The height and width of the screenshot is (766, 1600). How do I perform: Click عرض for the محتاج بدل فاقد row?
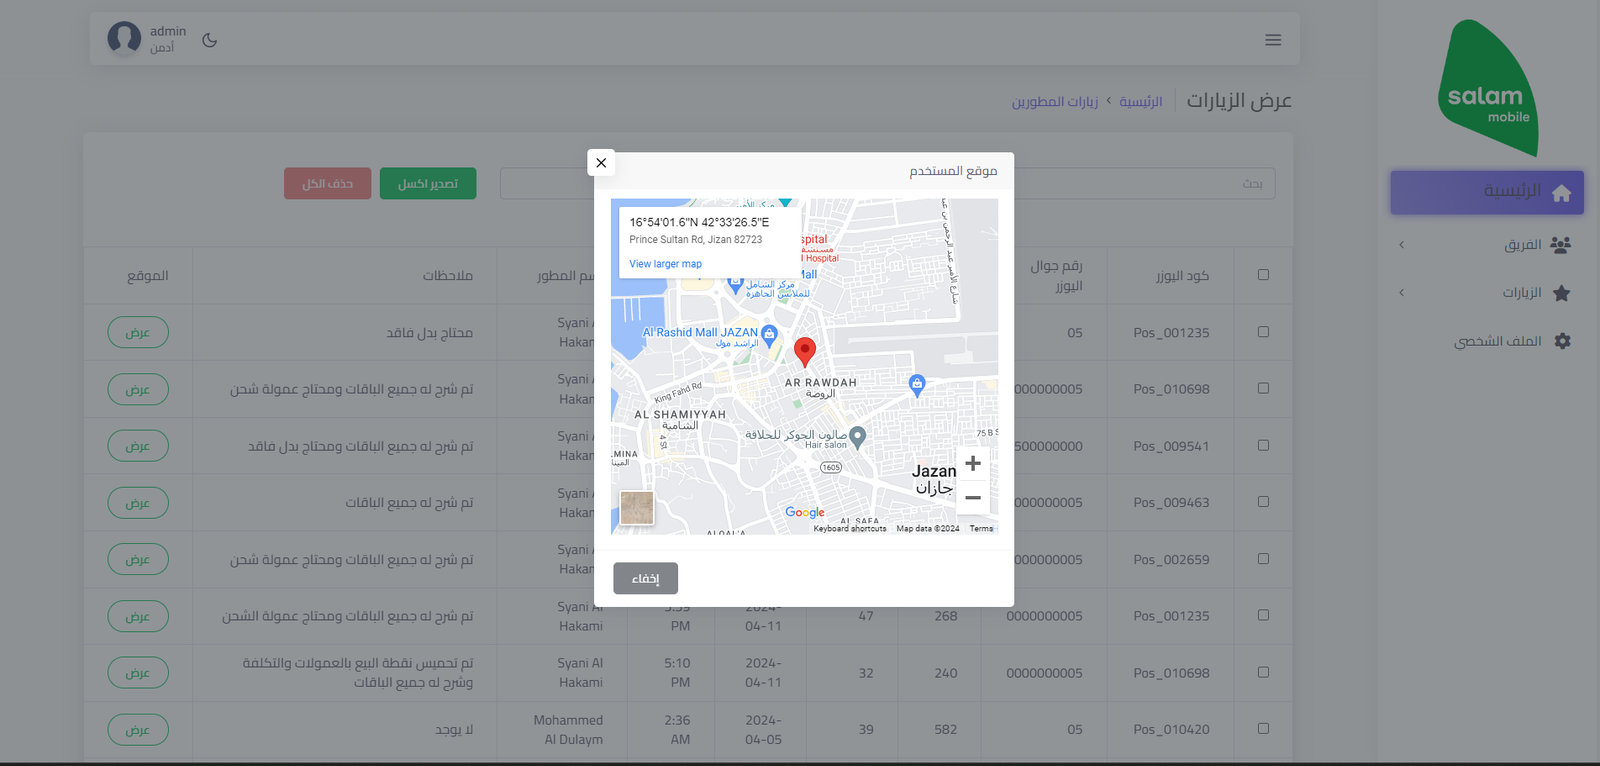[138, 332]
